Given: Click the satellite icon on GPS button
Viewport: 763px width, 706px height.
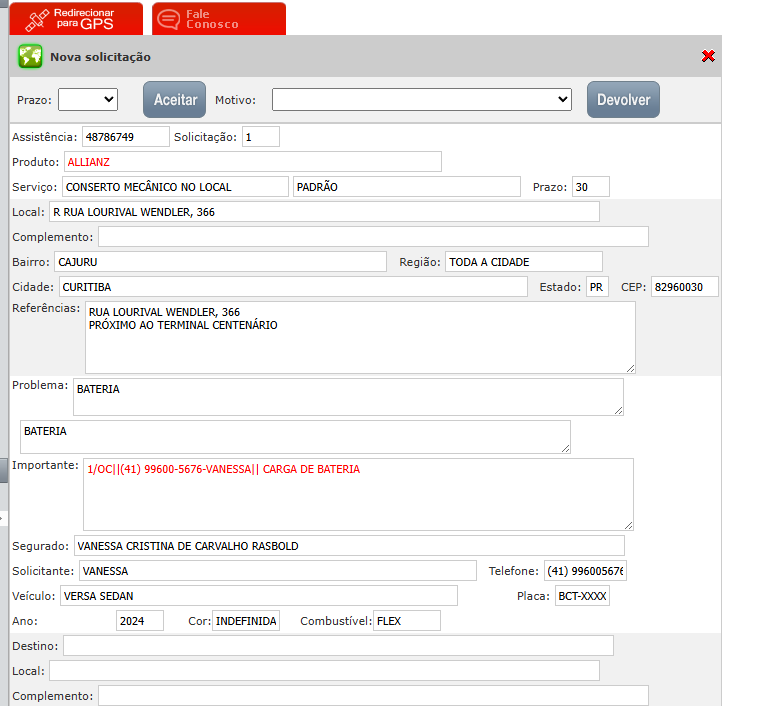Looking at the screenshot, I should point(37,19).
